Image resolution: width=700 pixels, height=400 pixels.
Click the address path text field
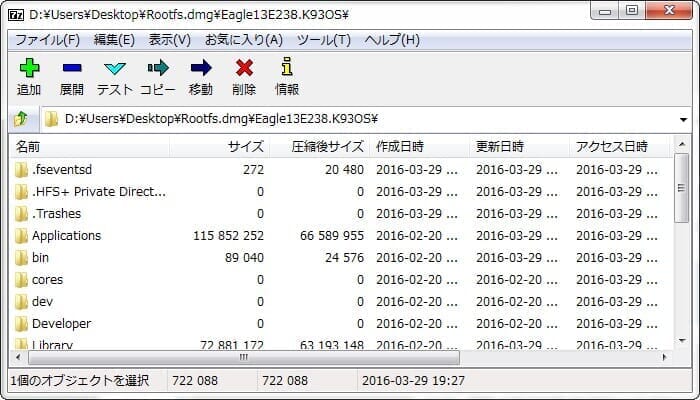366,119
